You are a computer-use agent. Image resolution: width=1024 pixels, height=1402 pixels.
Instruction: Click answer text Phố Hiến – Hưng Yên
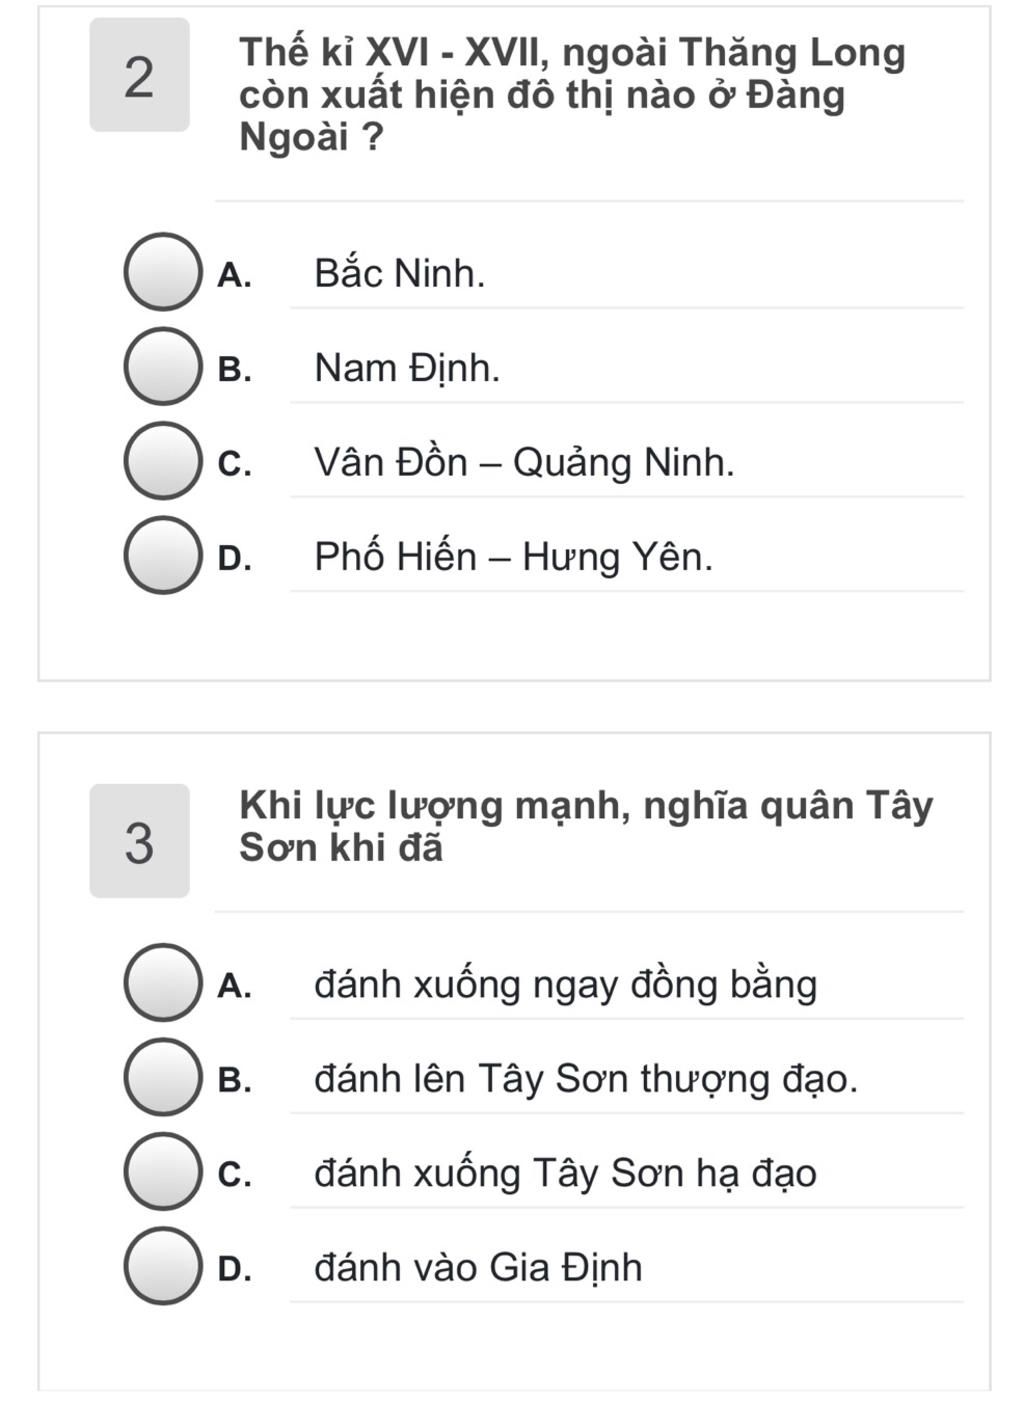514,557
